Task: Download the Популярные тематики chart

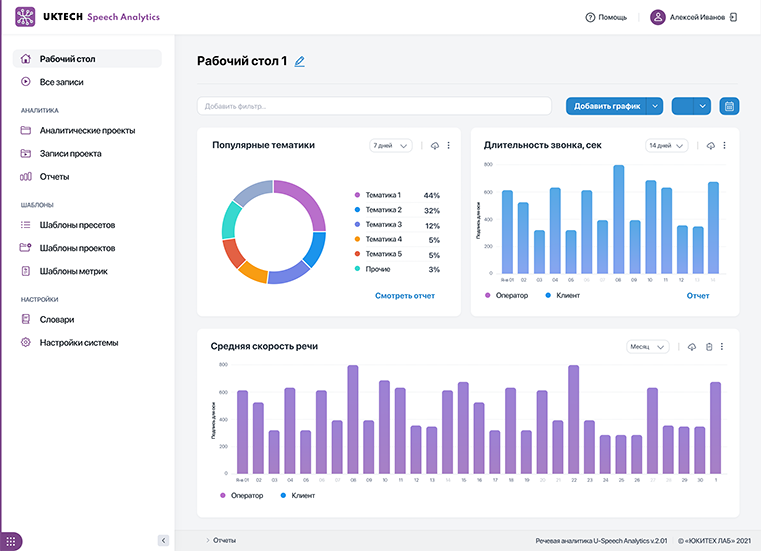Action: tap(434, 146)
